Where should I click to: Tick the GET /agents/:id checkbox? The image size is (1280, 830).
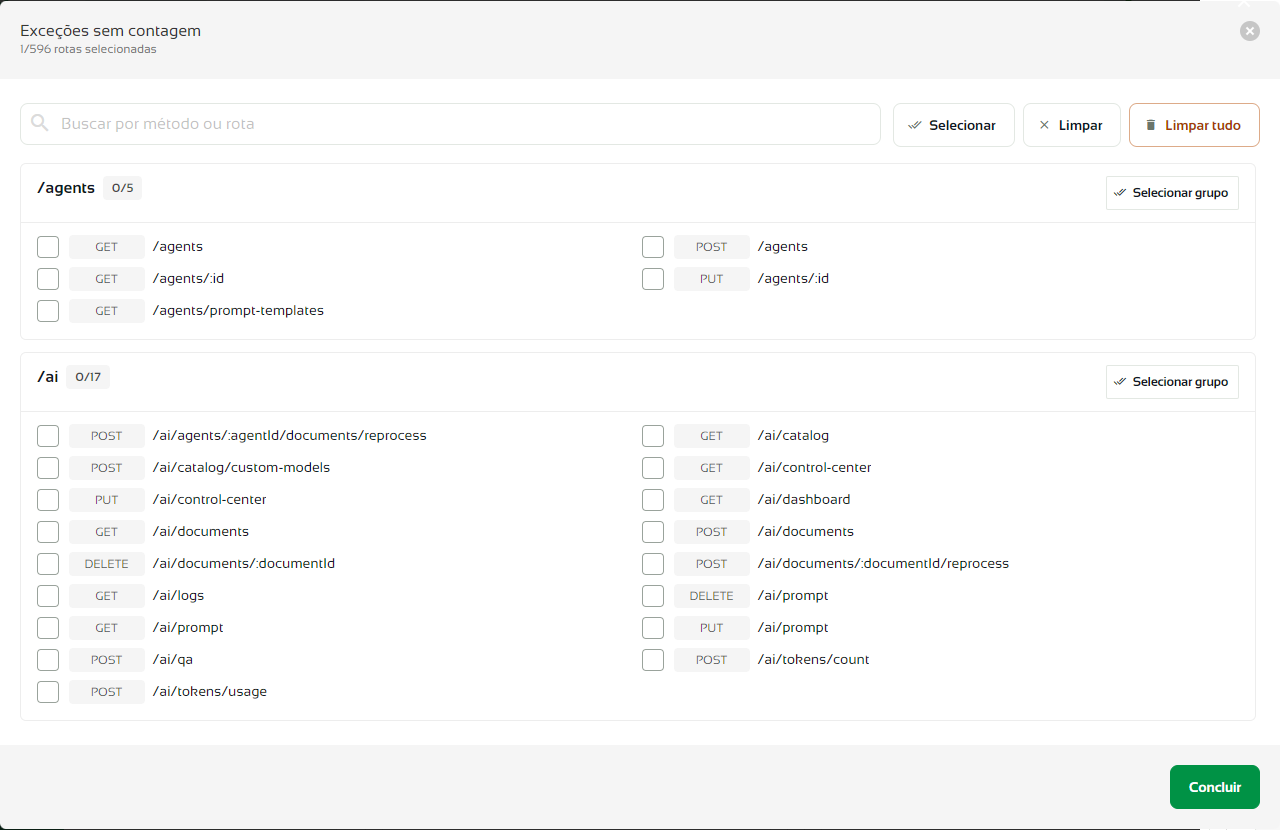point(48,279)
